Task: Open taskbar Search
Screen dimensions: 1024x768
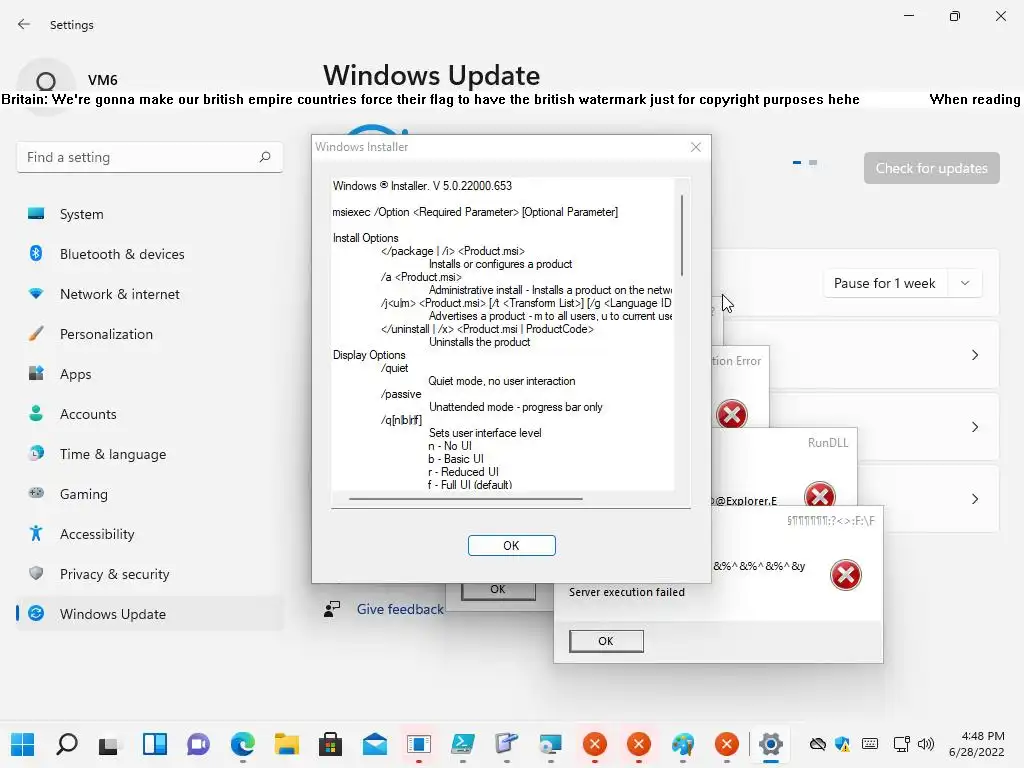Action: 67,744
